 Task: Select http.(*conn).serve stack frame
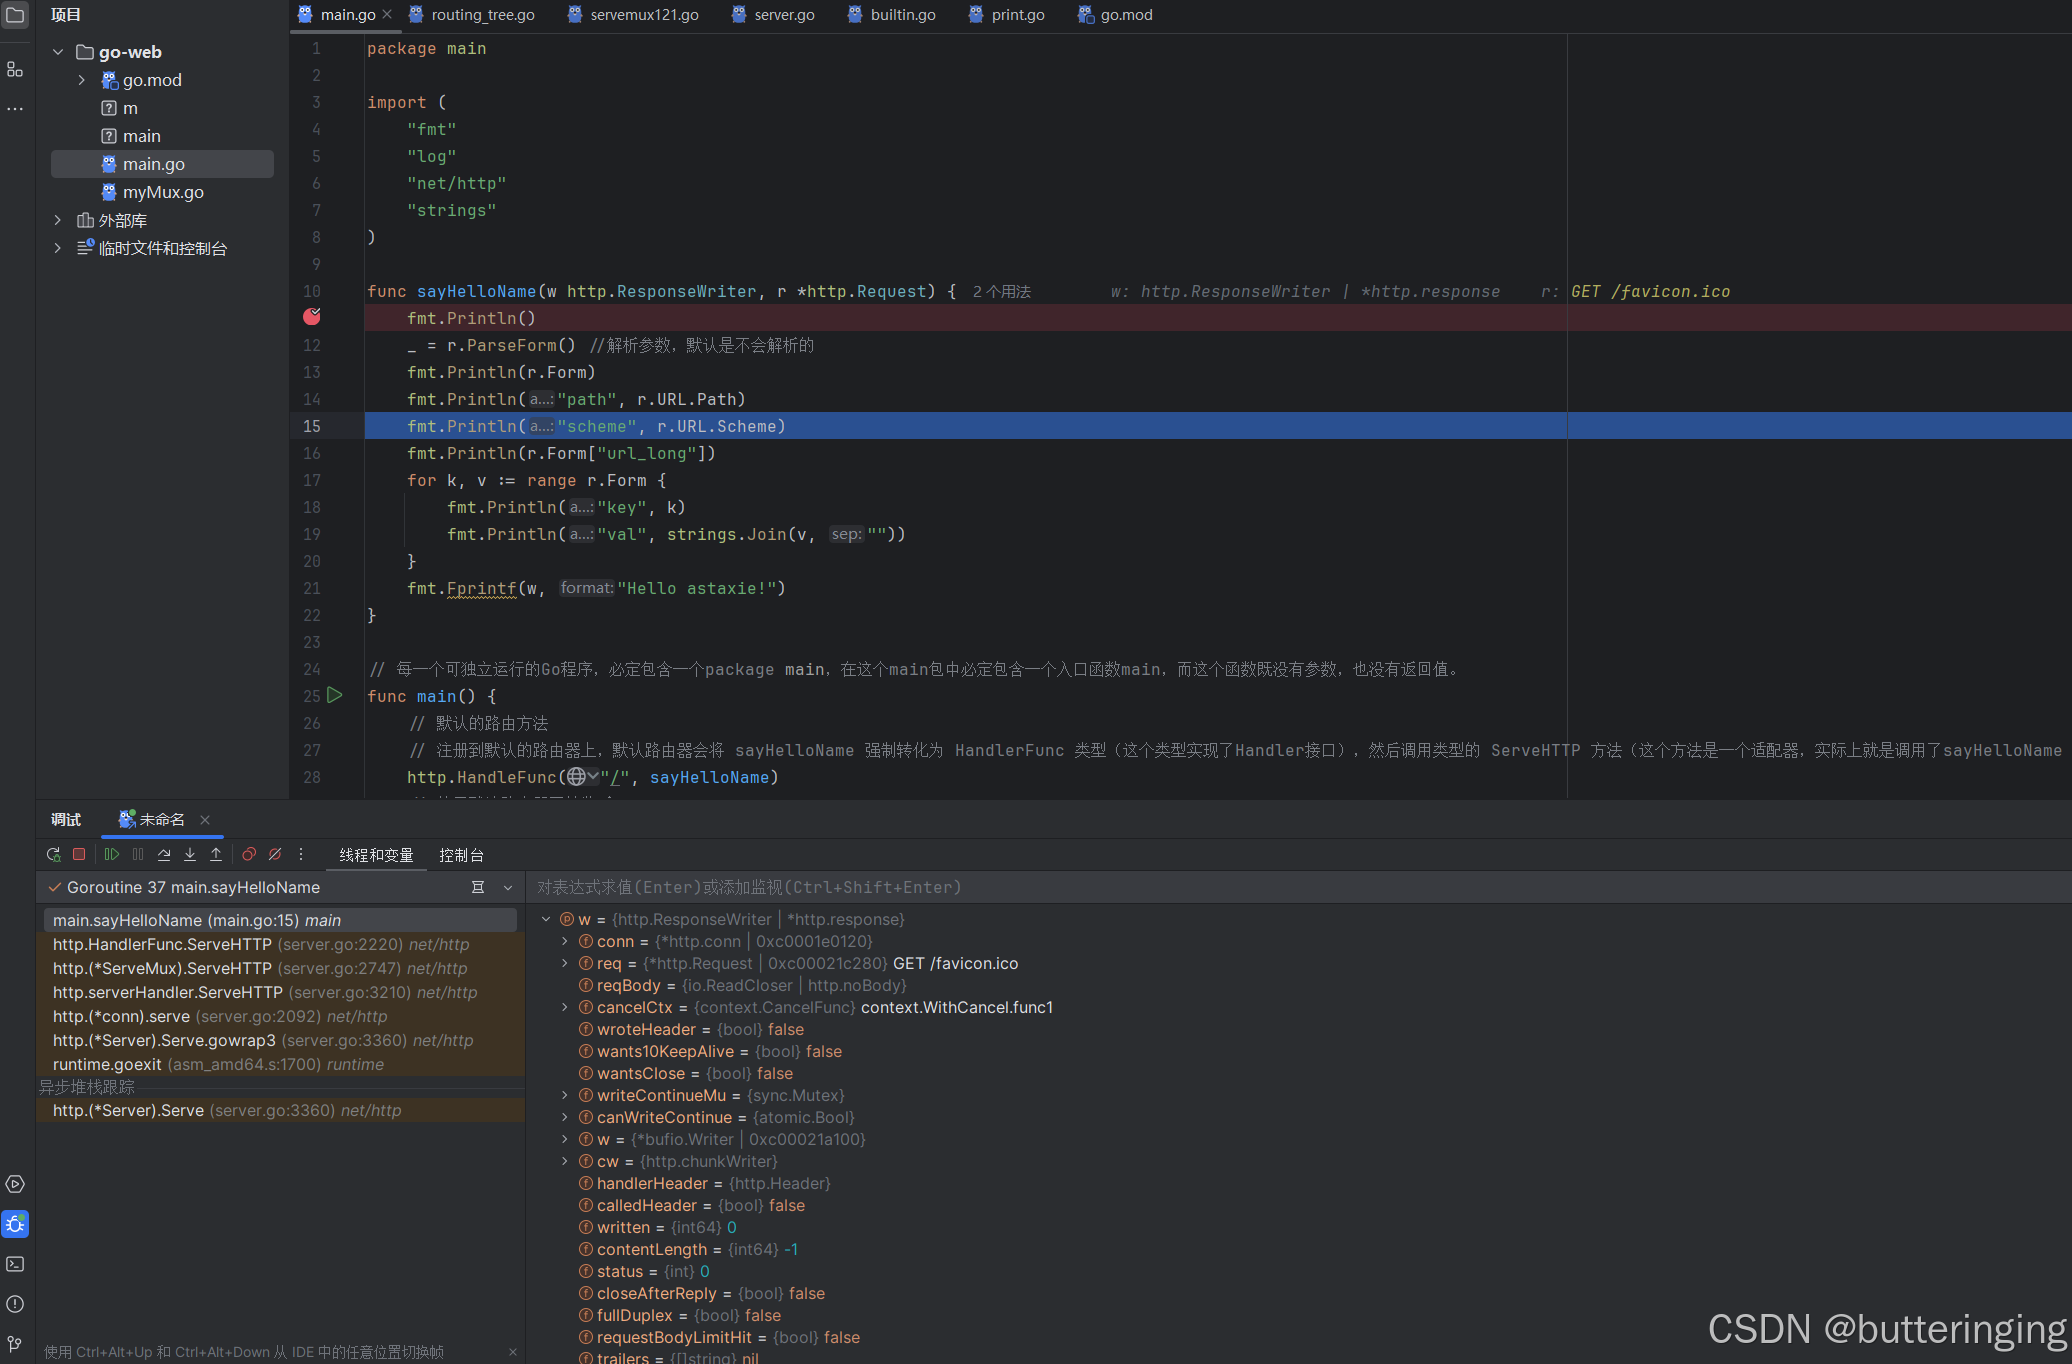tap(281, 1016)
